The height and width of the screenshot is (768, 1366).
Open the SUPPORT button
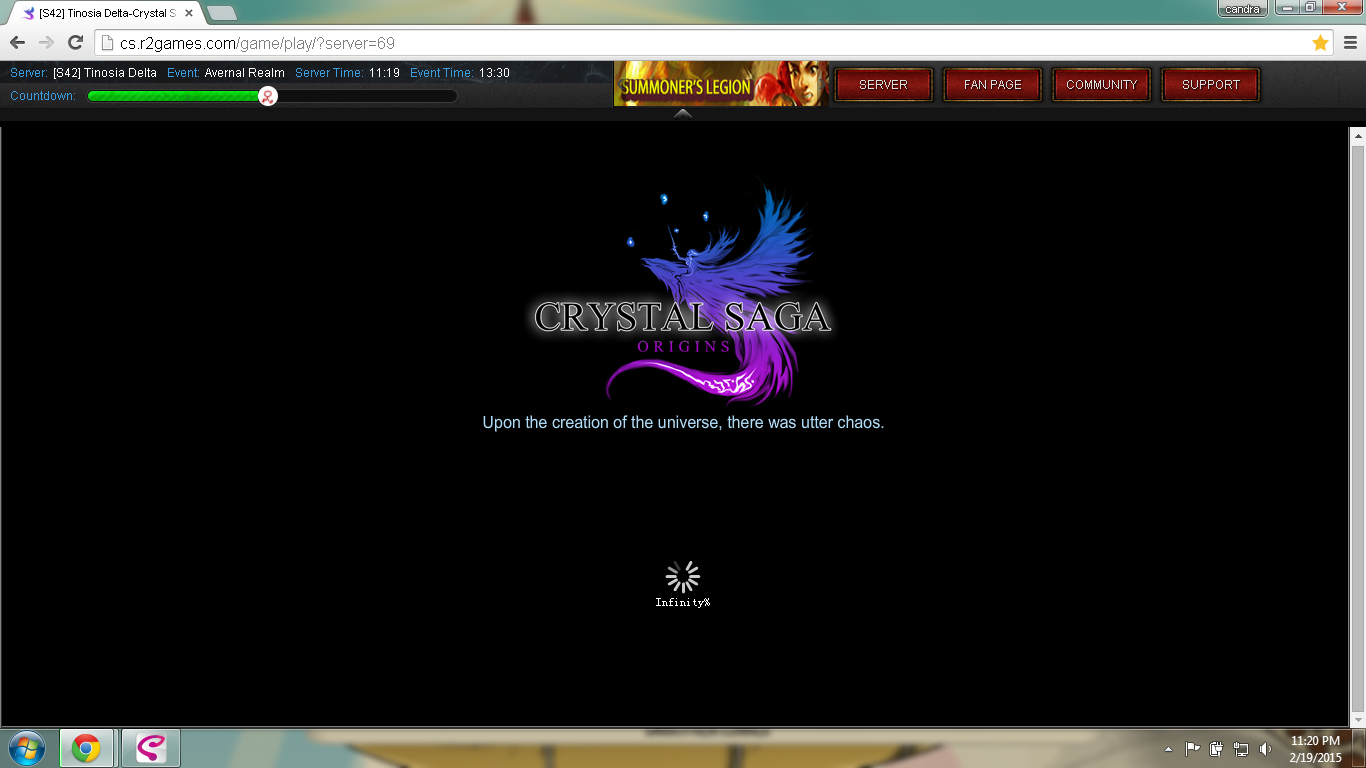pos(1210,85)
